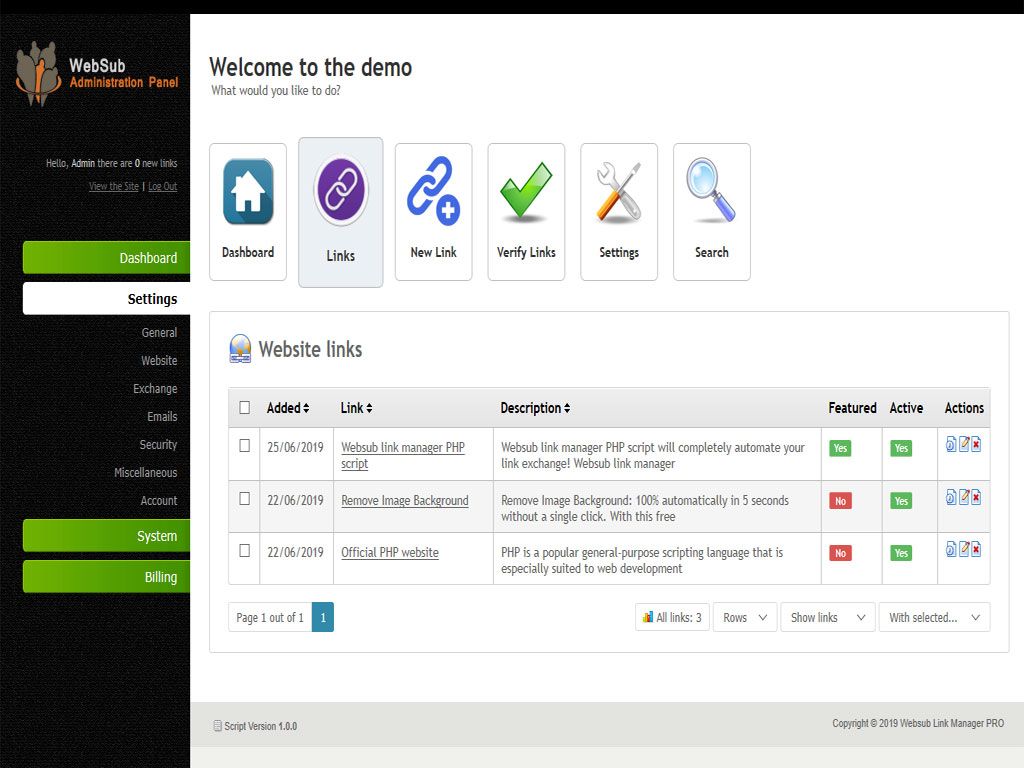The width and height of the screenshot is (1024, 768).
Task: Open the Official PHP website link
Action: click(x=390, y=552)
